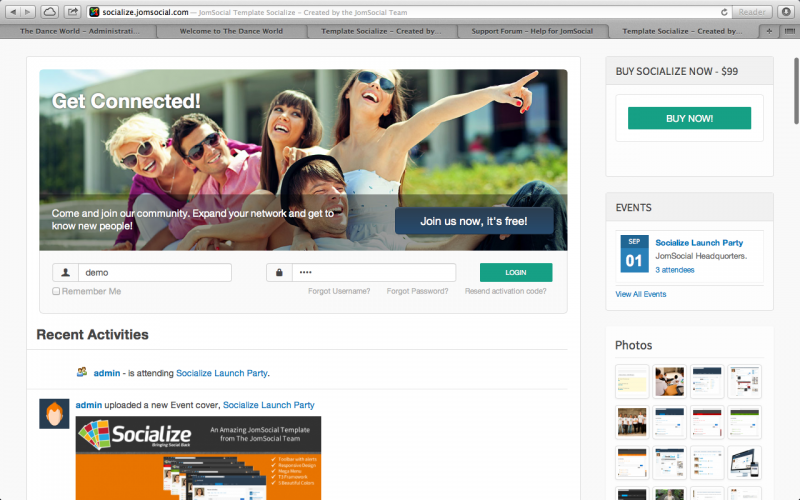Open second photo in Photos second row
The image size is (800, 500).
(x=669, y=422)
